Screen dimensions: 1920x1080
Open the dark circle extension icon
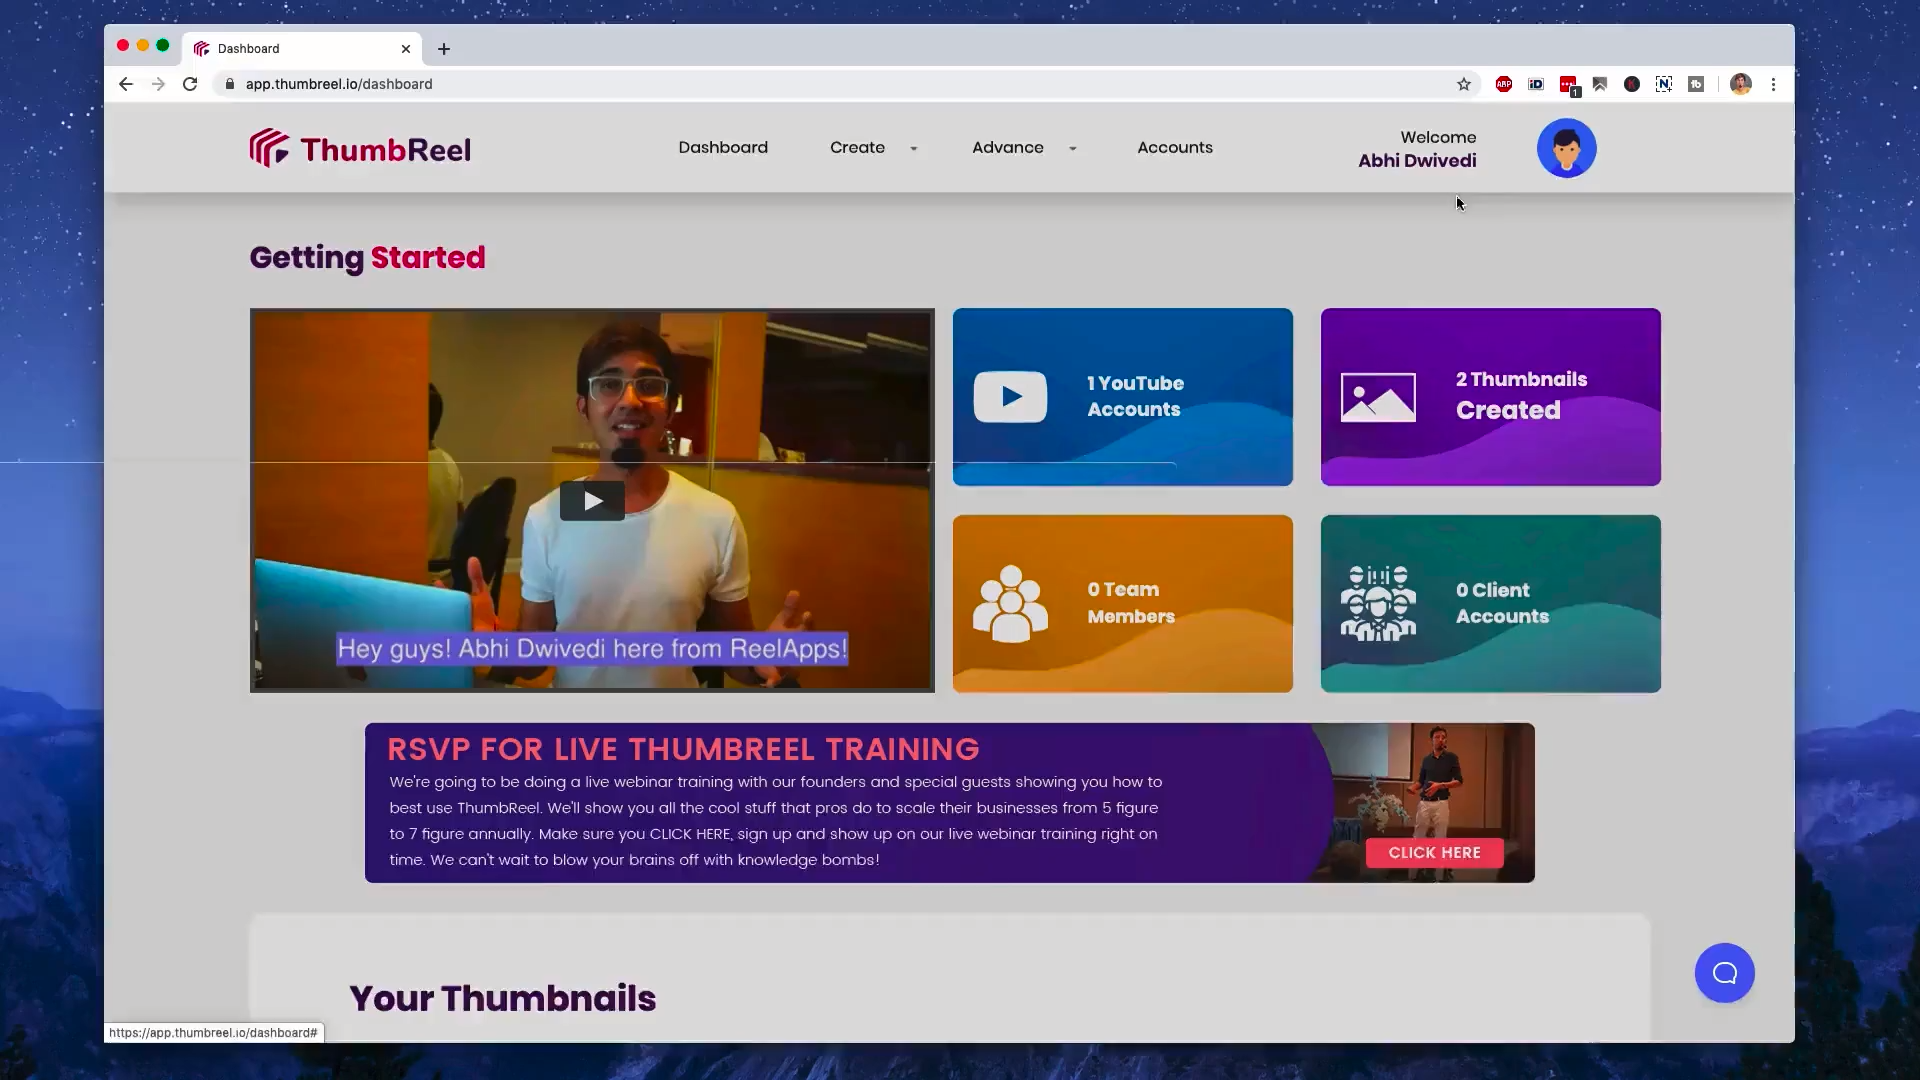tap(1631, 84)
